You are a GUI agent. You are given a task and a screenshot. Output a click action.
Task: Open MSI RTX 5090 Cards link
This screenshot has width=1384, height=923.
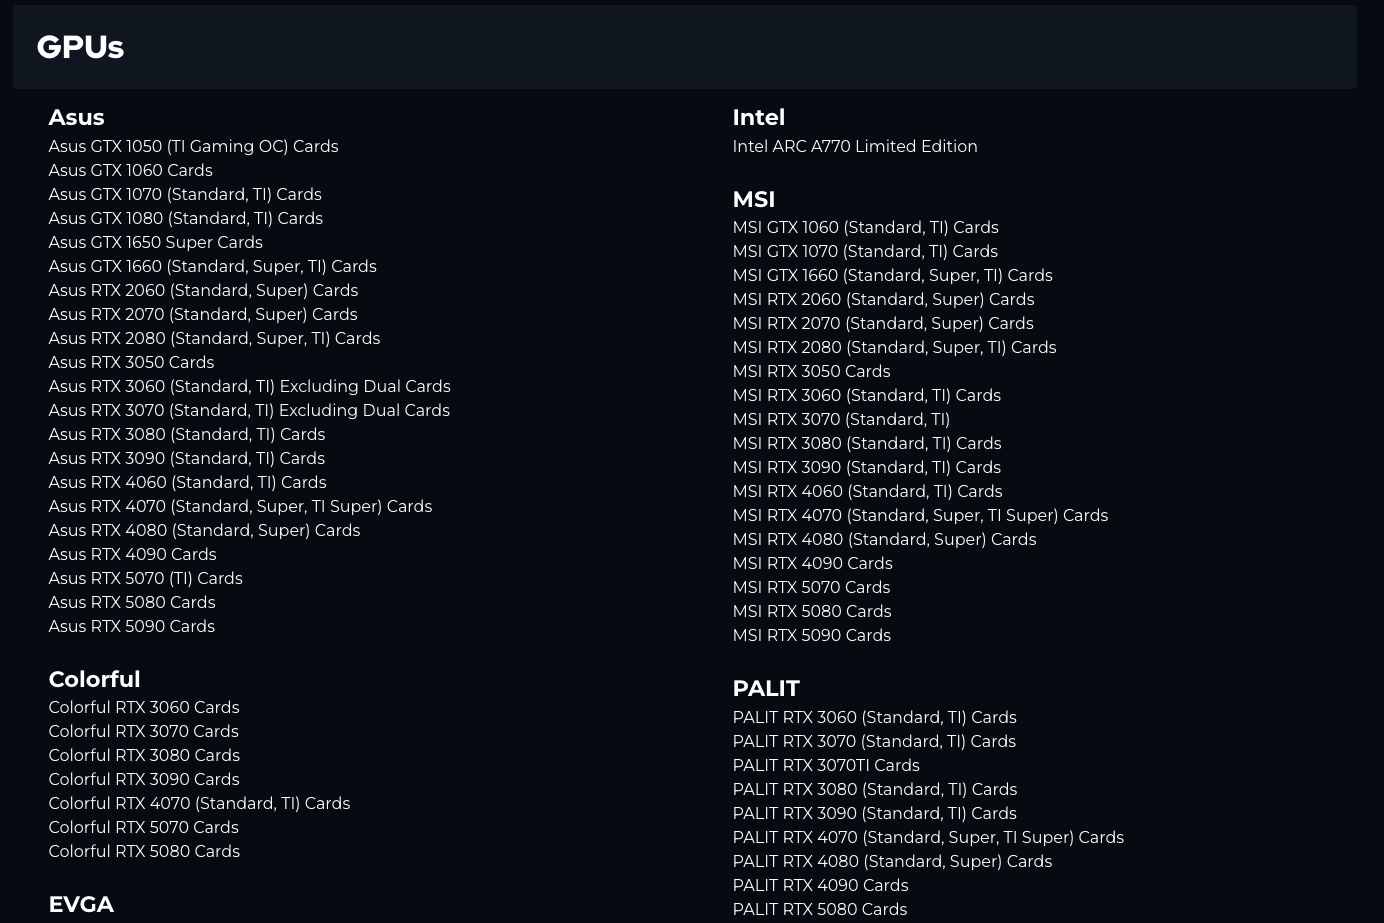tap(811, 635)
